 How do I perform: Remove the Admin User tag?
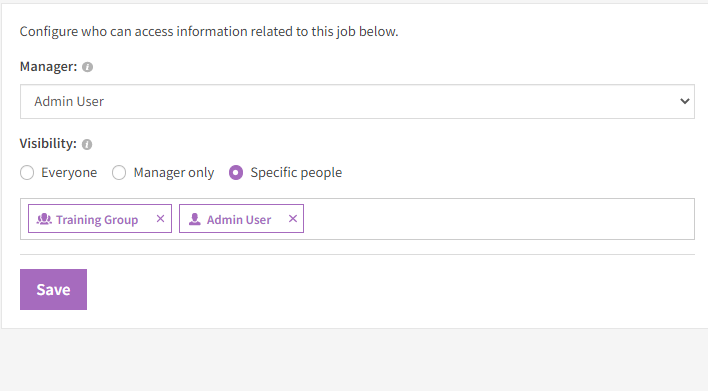[293, 219]
